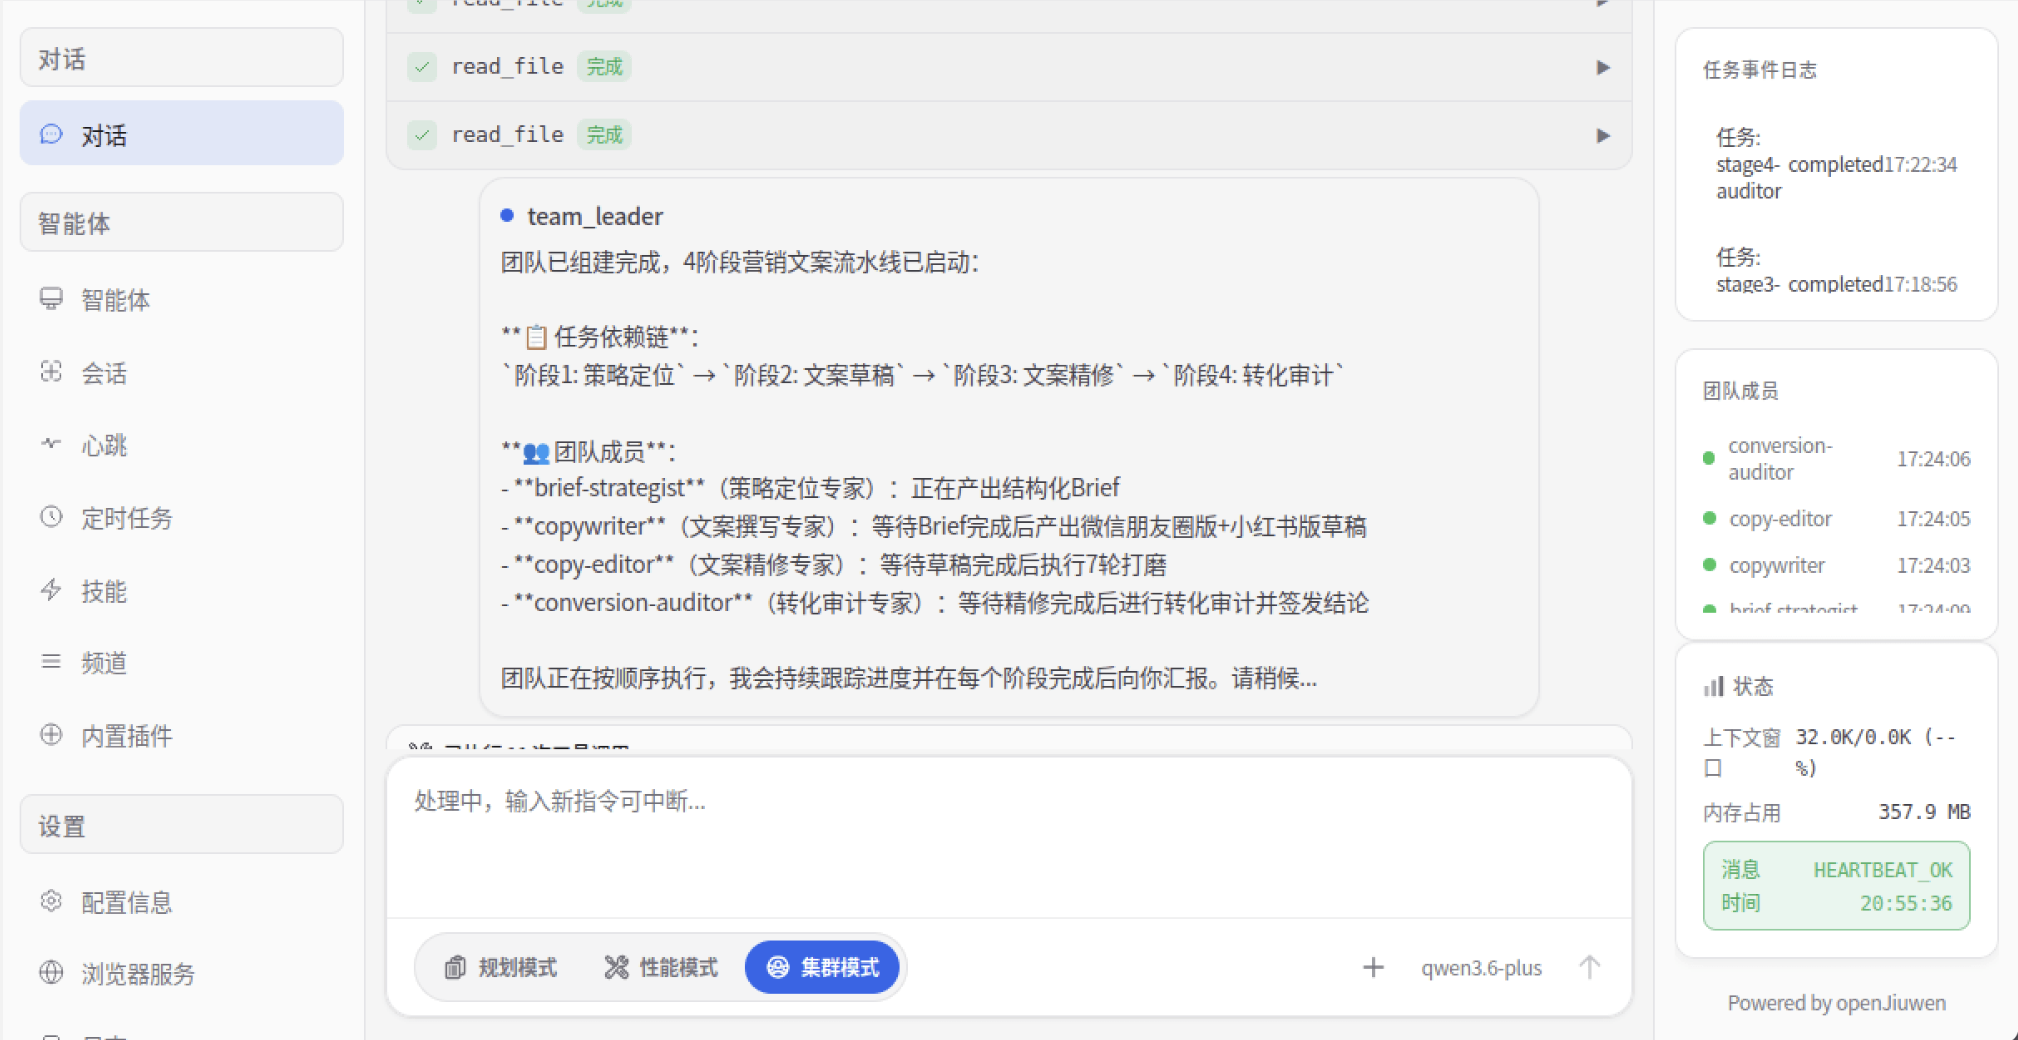The width and height of the screenshot is (2018, 1040).
Task: Click the blue dot beside team_leader
Action: pyautogui.click(x=507, y=215)
